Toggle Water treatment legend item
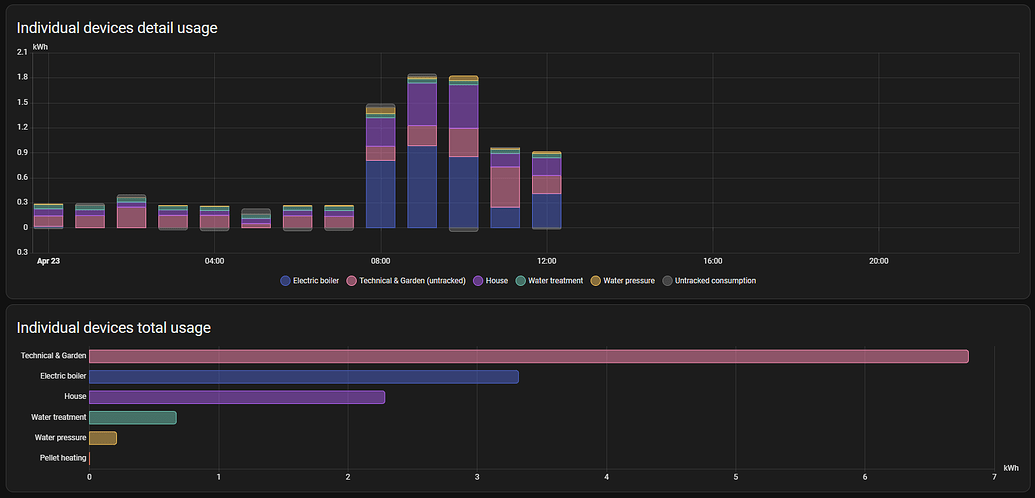The width and height of the screenshot is (1035, 498). tap(549, 281)
